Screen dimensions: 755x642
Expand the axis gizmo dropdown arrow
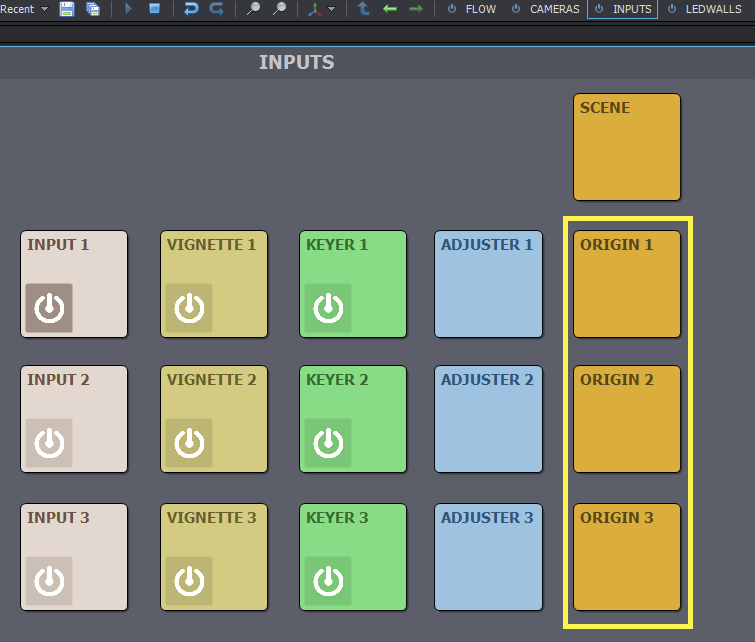pyautogui.click(x=331, y=9)
